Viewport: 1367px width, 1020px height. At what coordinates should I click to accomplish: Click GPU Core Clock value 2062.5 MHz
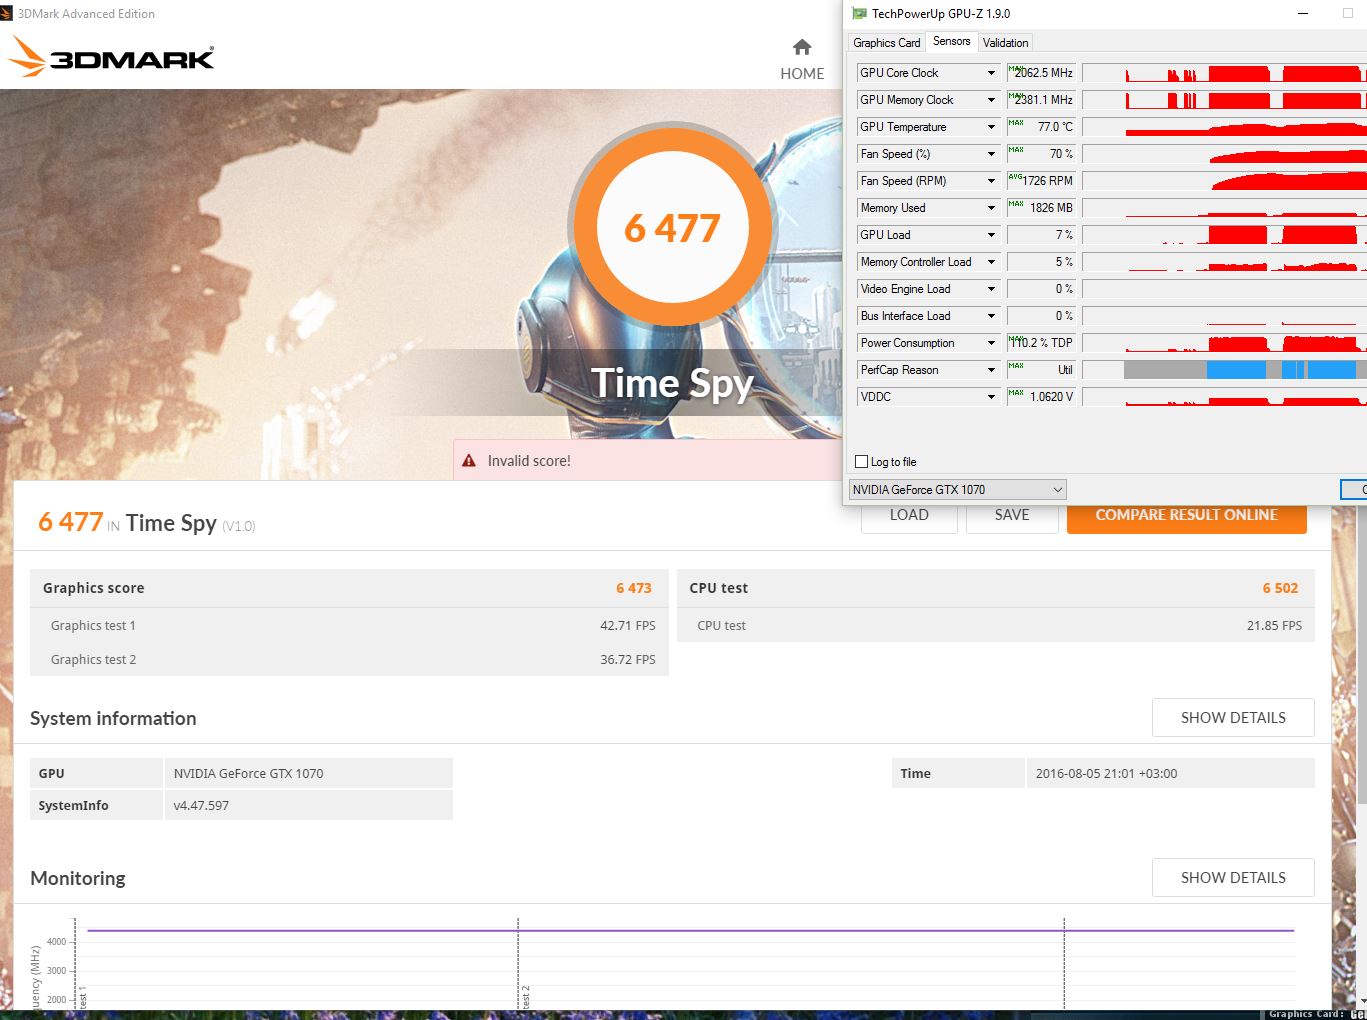pyautogui.click(x=1041, y=73)
